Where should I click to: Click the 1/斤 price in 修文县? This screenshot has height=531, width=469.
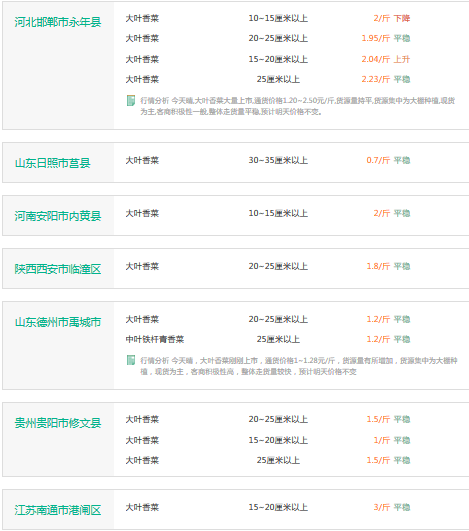(382, 440)
